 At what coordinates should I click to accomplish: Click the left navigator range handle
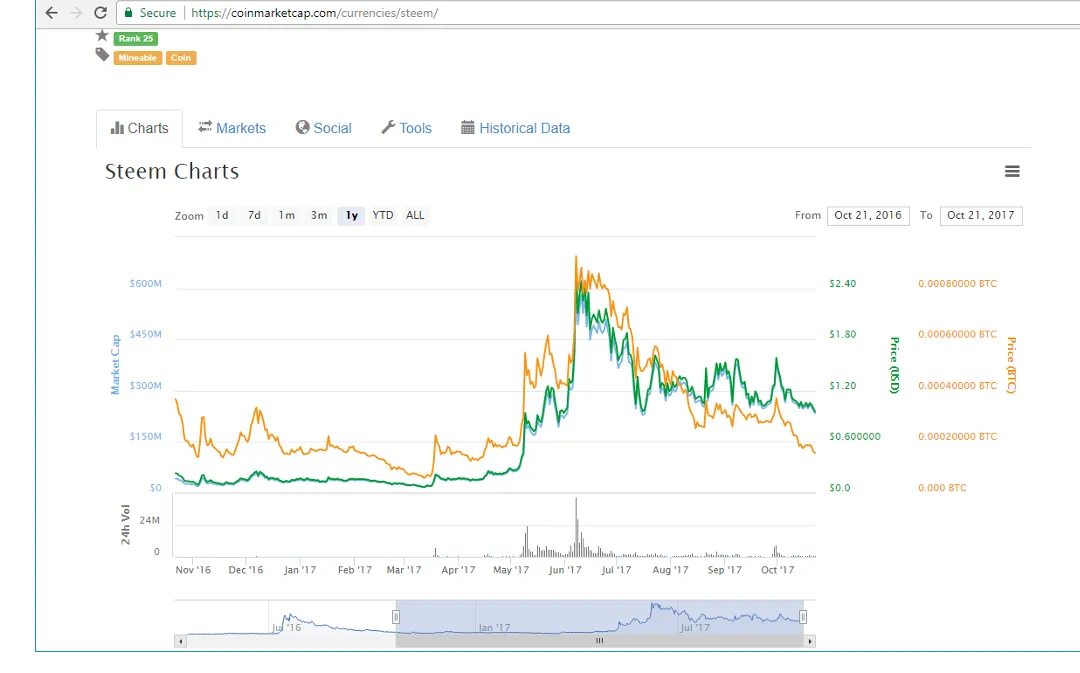click(396, 617)
